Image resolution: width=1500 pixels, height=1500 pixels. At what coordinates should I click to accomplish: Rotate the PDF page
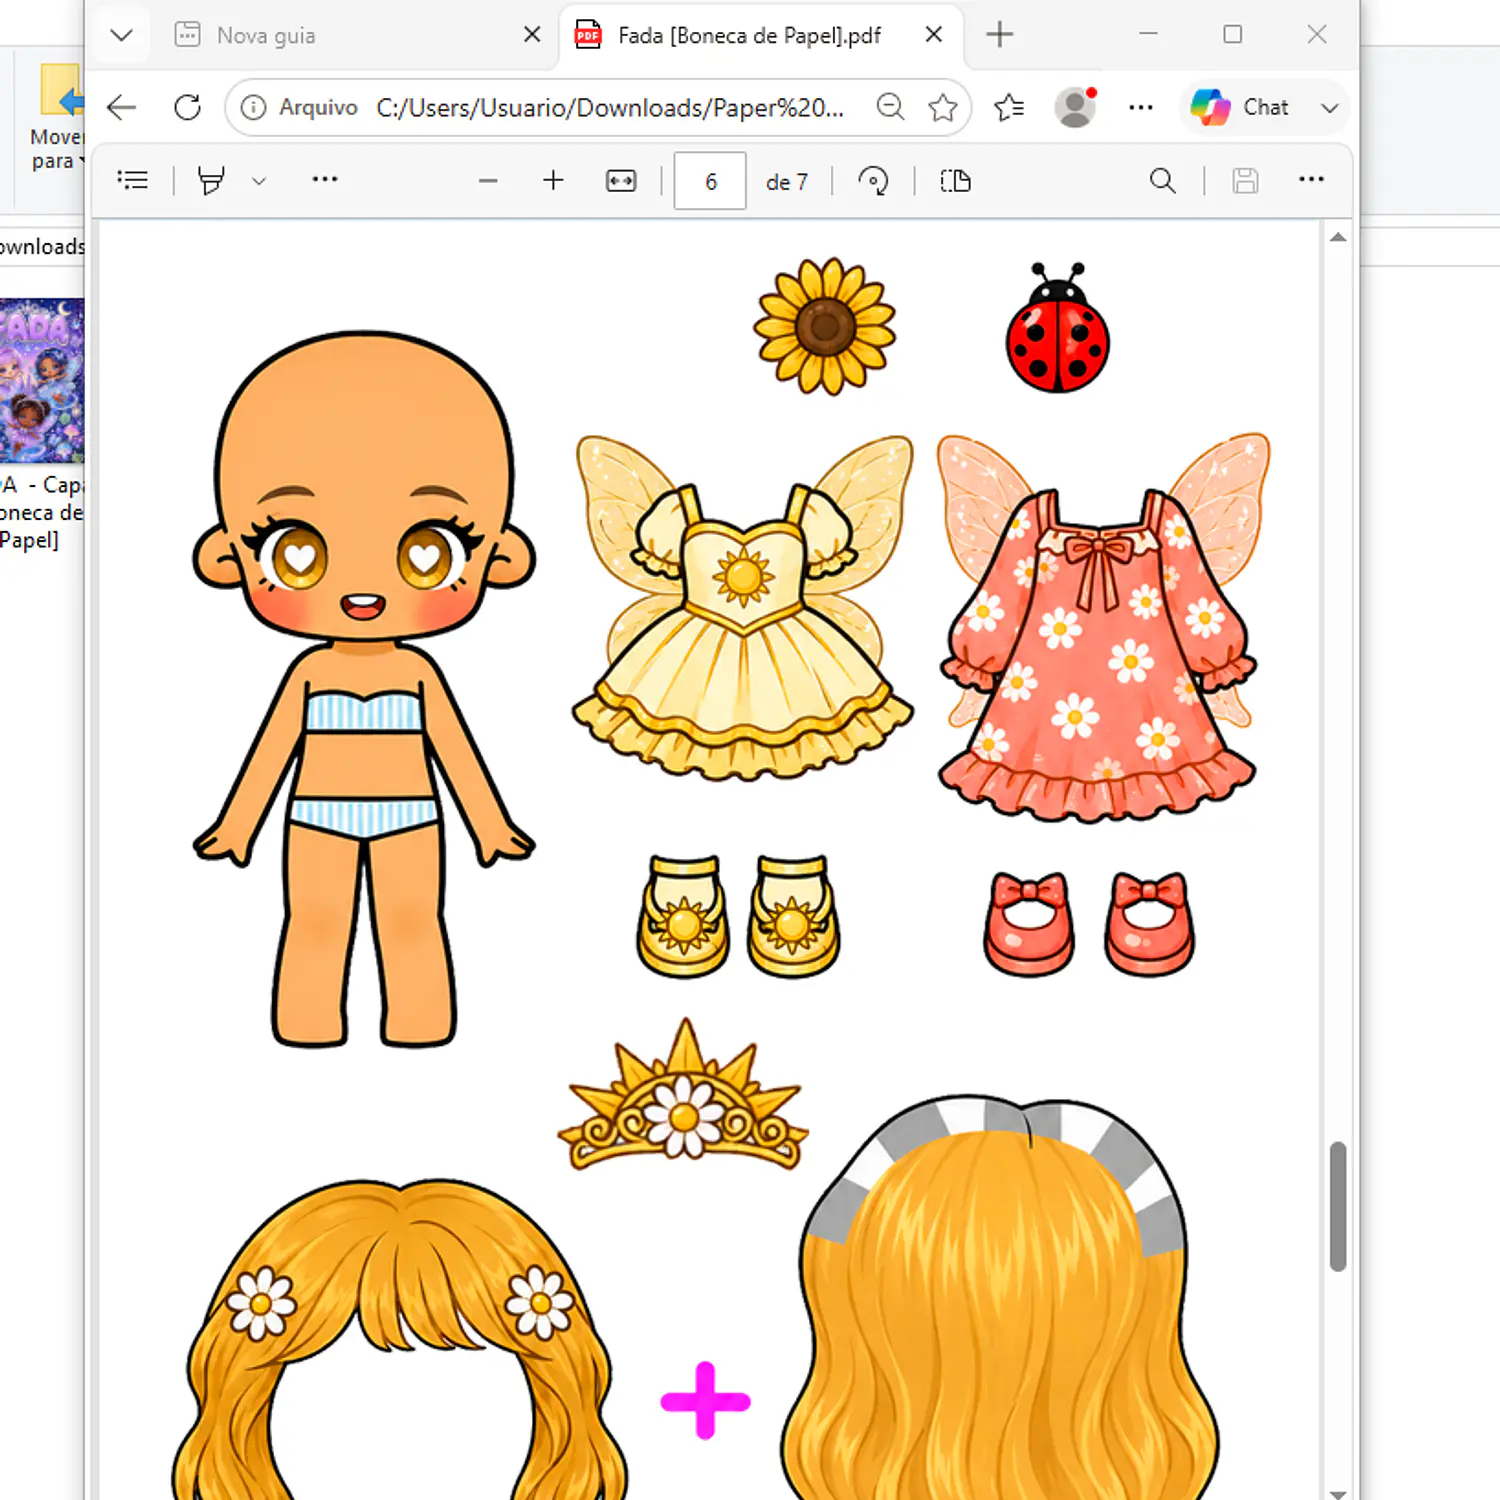(873, 181)
